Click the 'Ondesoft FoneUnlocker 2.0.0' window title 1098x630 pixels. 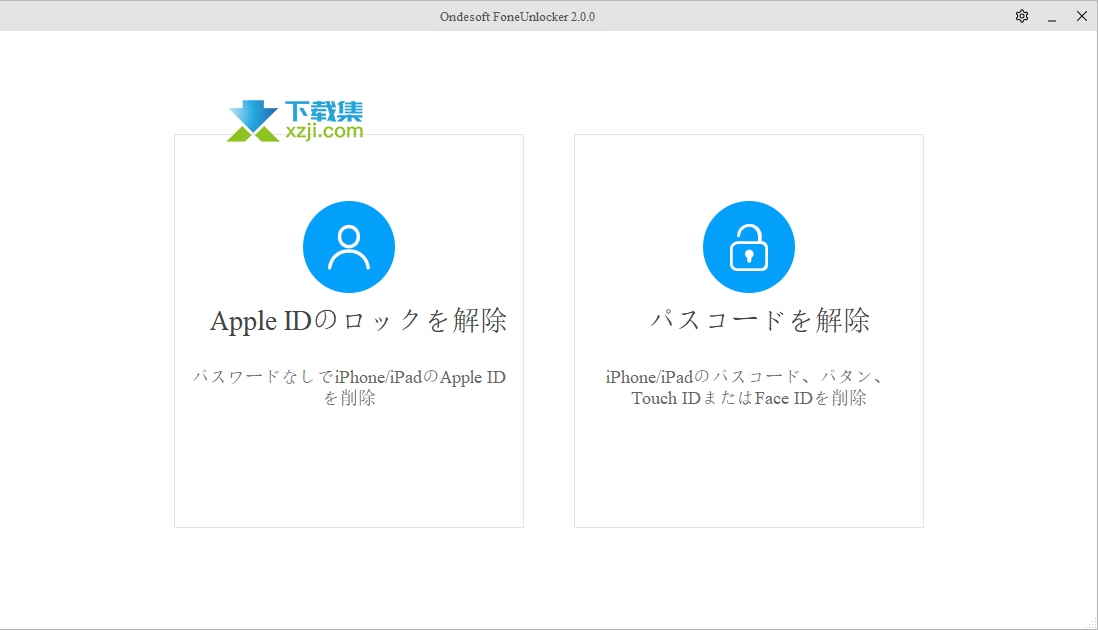[x=517, y=17]
